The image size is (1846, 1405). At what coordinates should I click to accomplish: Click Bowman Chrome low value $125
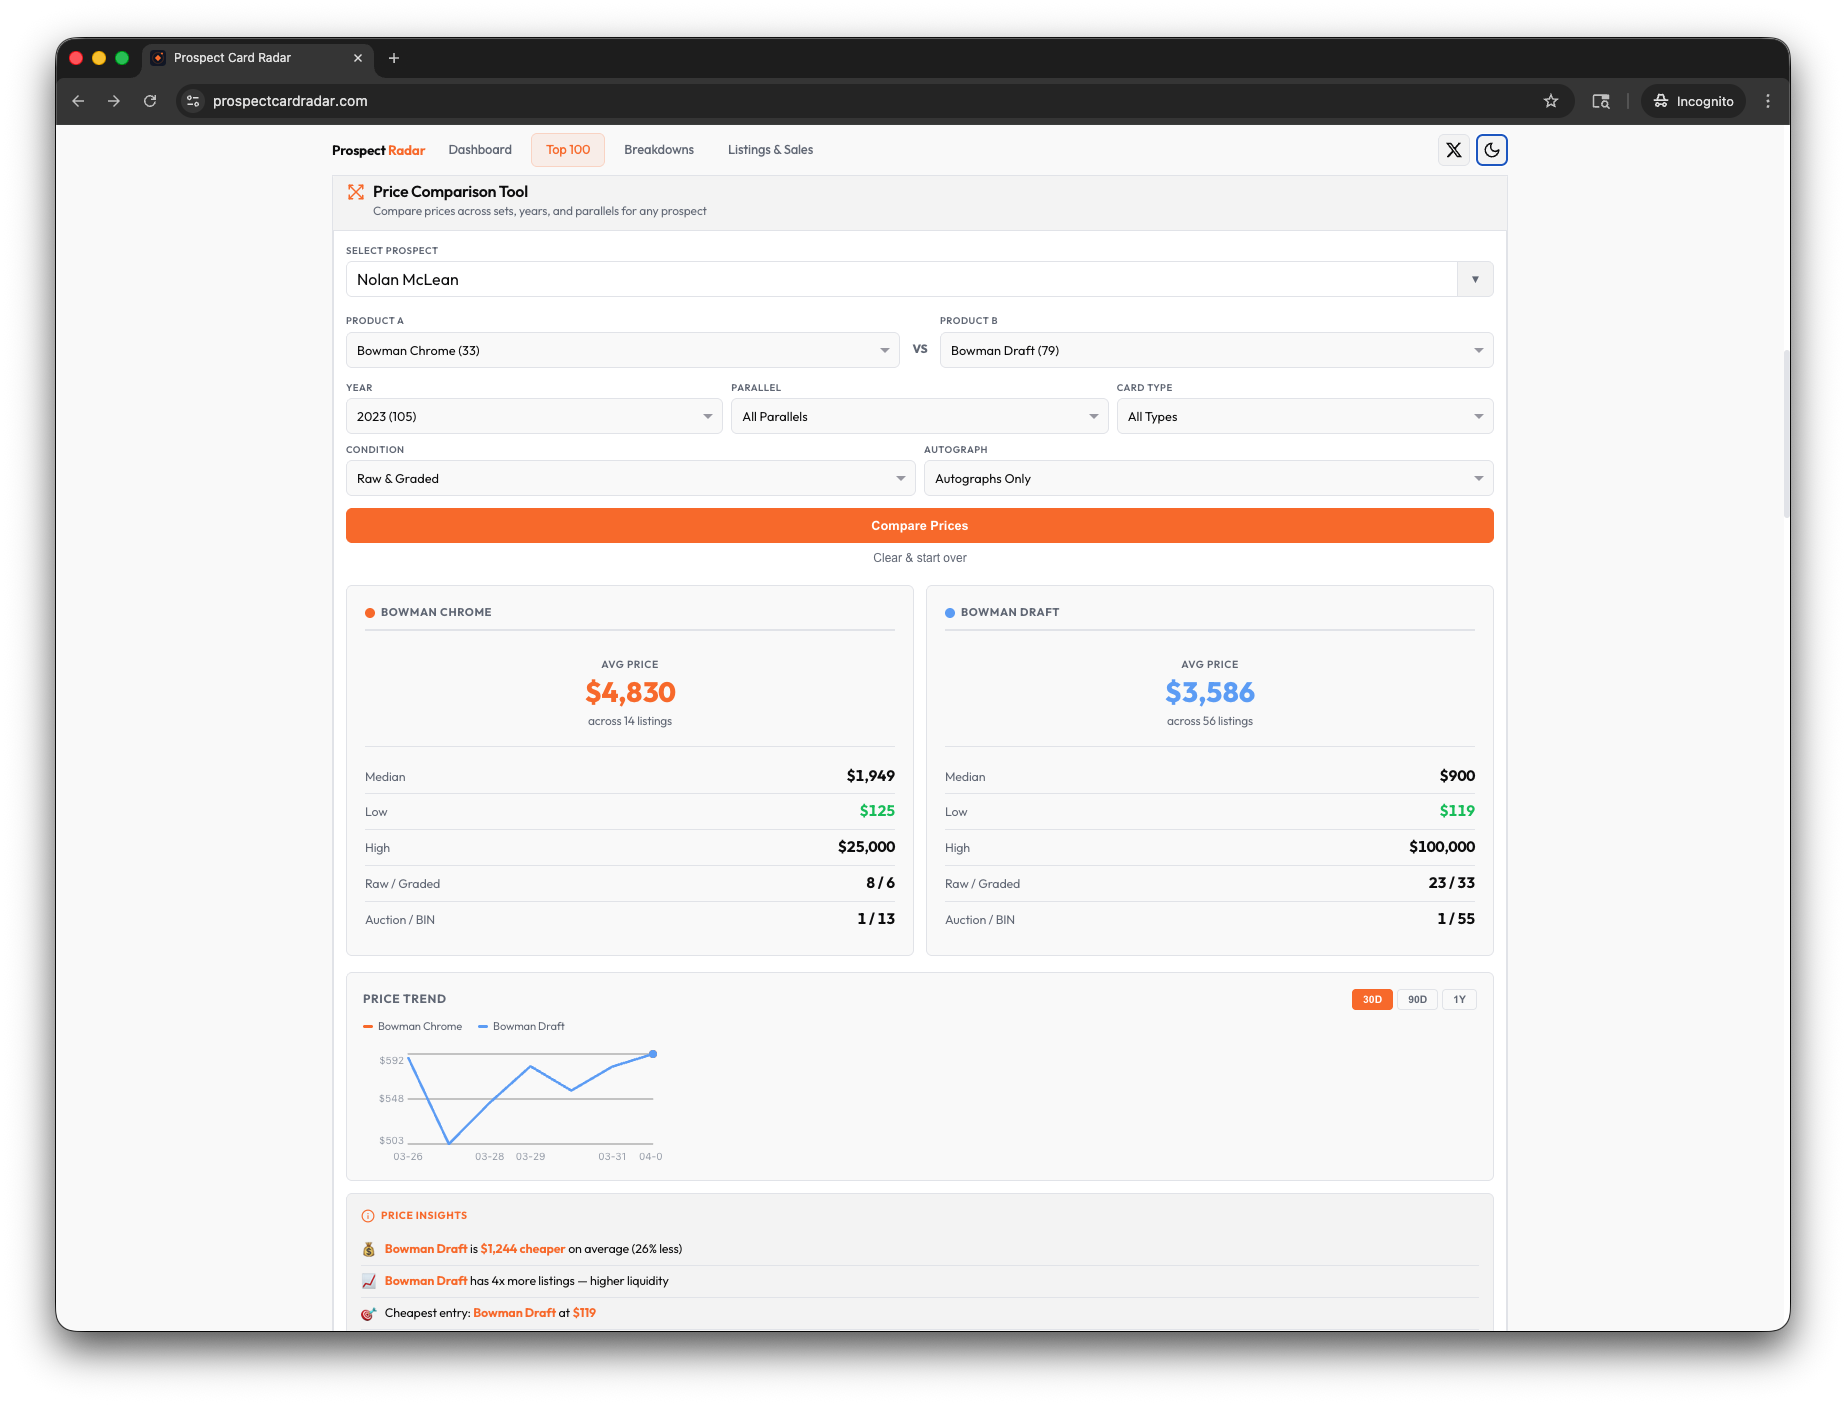point(877,811)
